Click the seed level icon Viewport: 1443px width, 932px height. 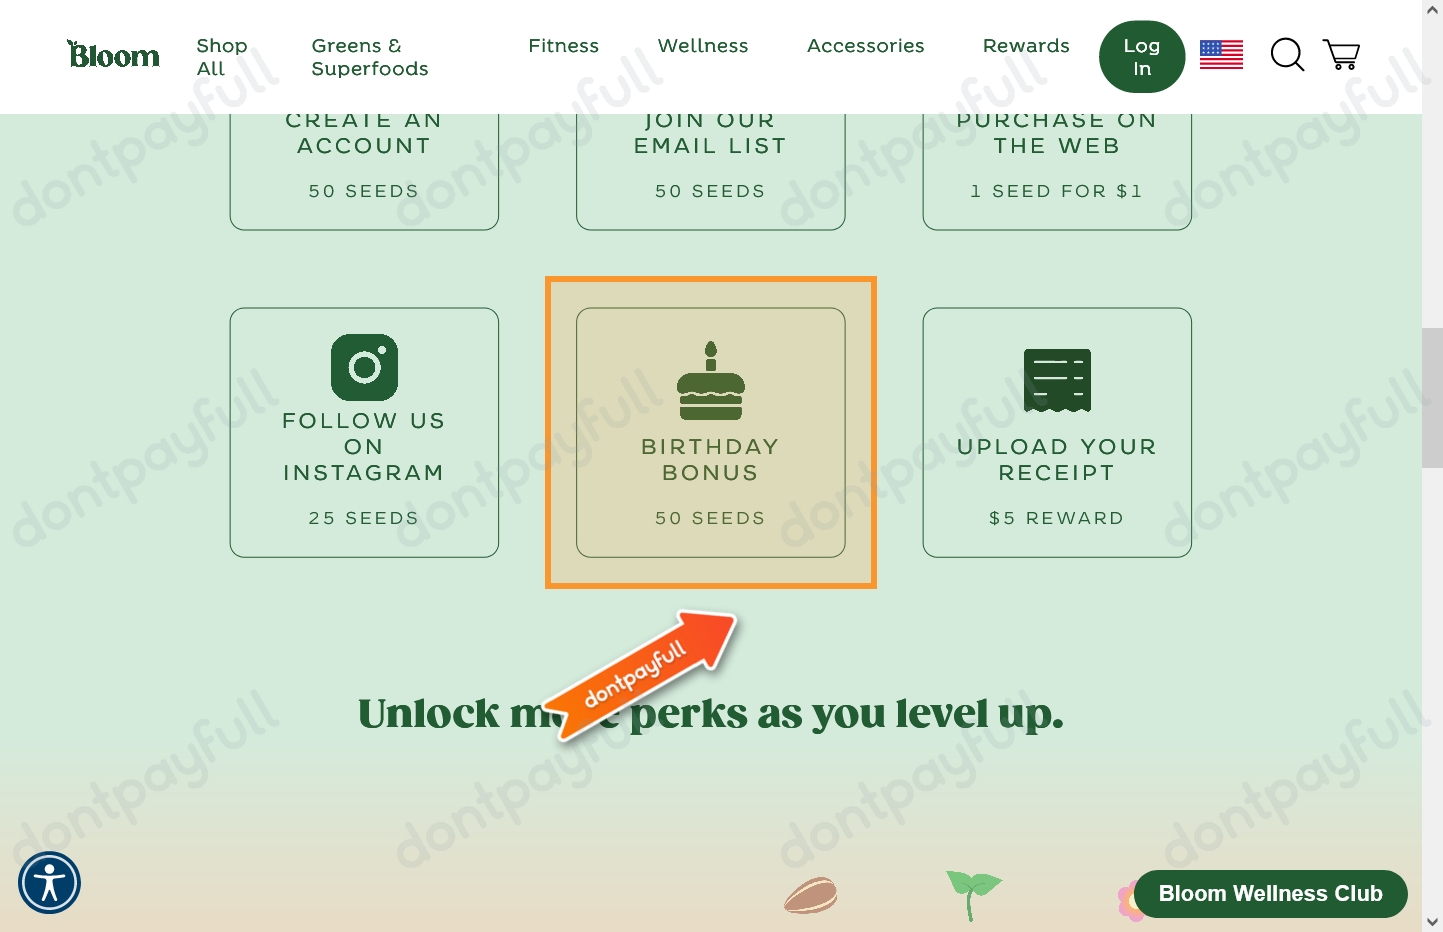810,896
